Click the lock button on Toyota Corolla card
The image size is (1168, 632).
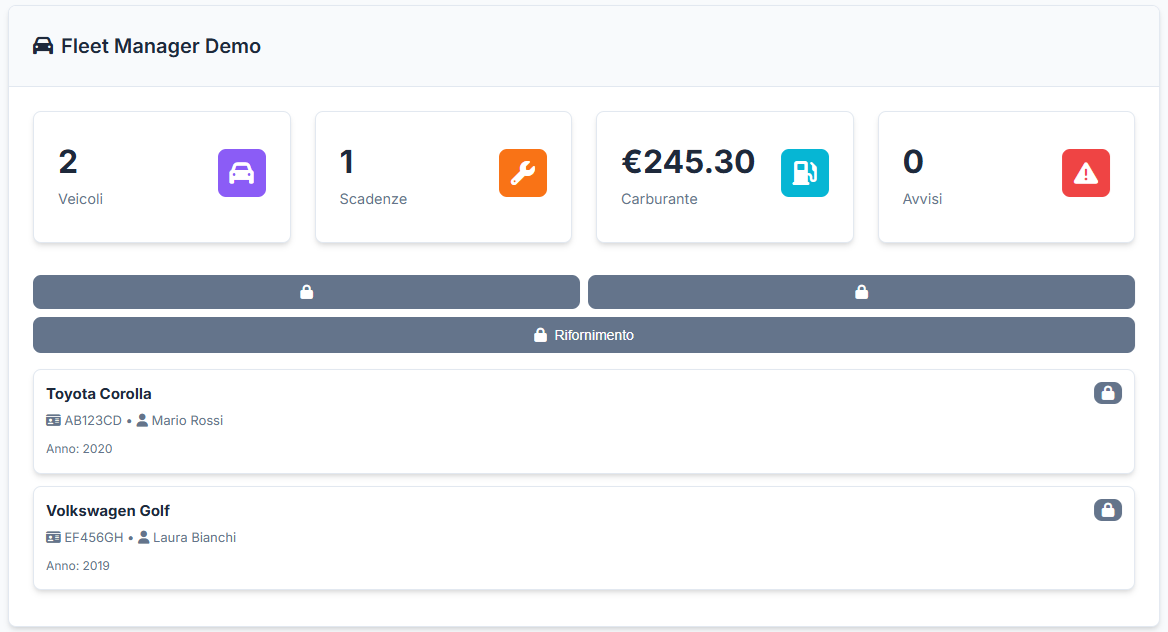[1107, 393]
